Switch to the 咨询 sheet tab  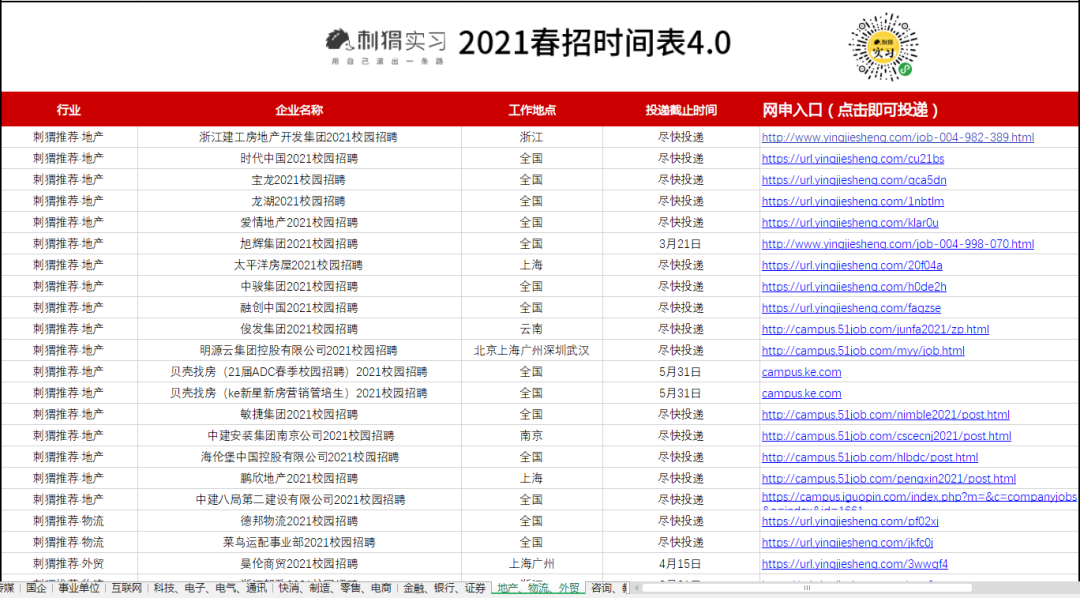pos(606,588)
